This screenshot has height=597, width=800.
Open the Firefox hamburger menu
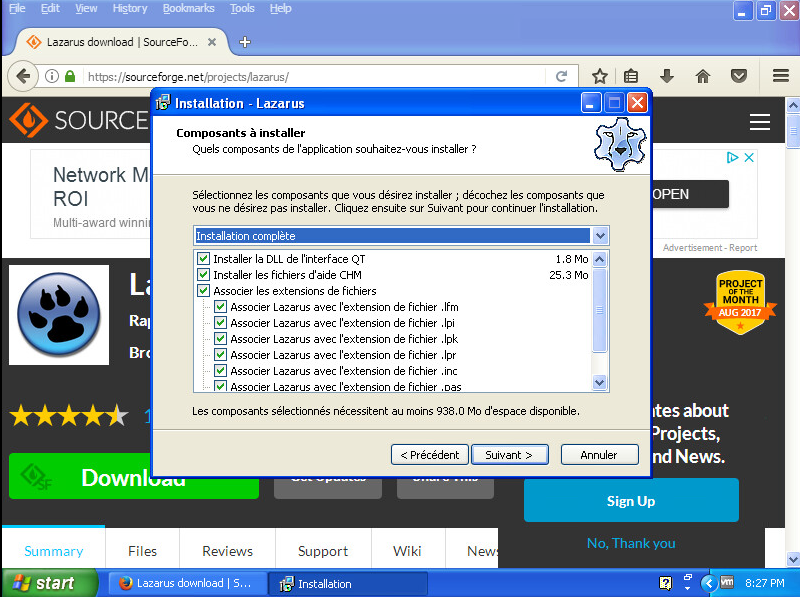pos(781,77)
